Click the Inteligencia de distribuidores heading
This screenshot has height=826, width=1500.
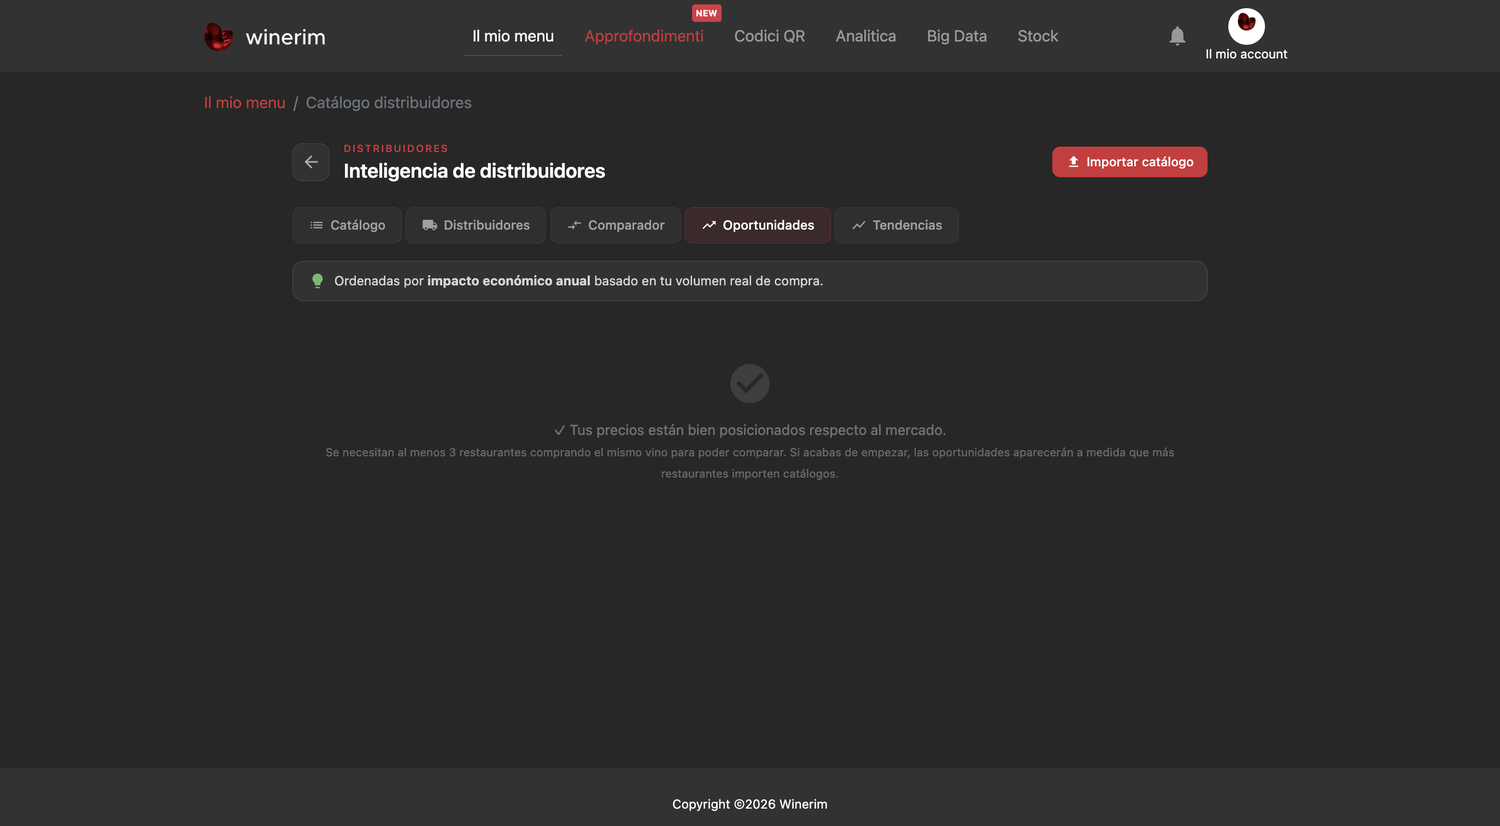(474, 171)
